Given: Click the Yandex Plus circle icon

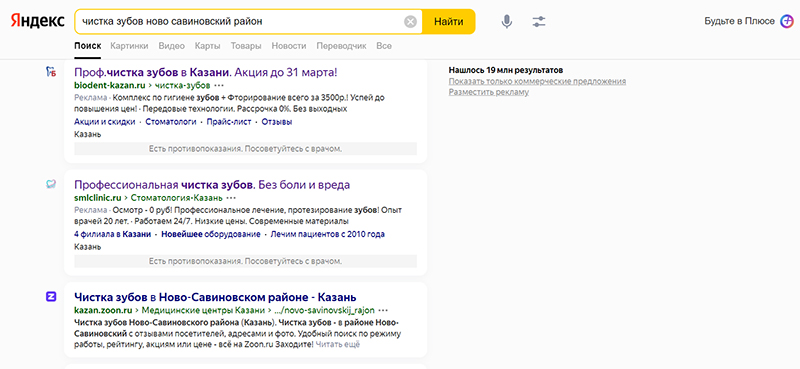Looking at the screenshot, I should 787,21.
